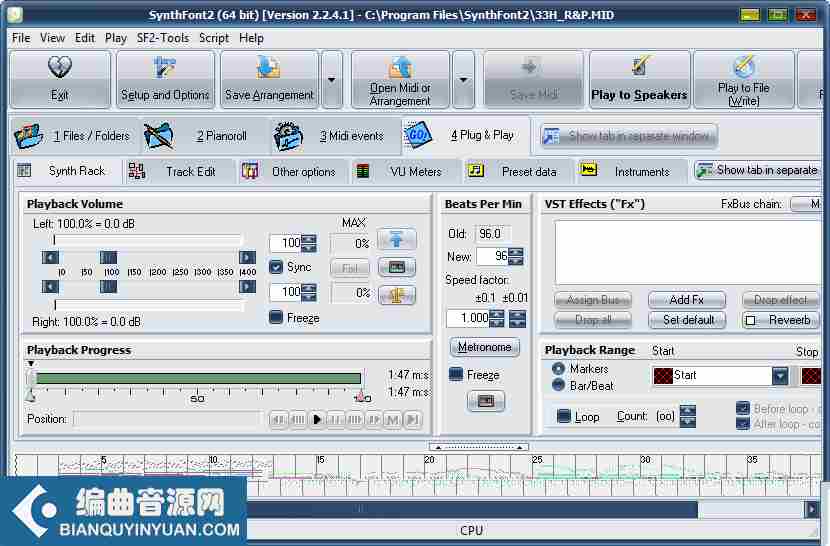Click the Metronome button
This screenshot has height=546, width=830.
[x=485, y=347]
